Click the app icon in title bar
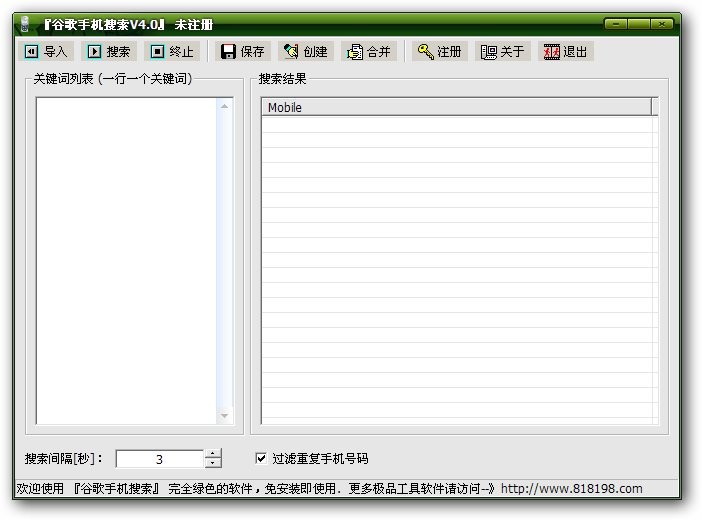The image size is (702, 520). tap(25, 24)
